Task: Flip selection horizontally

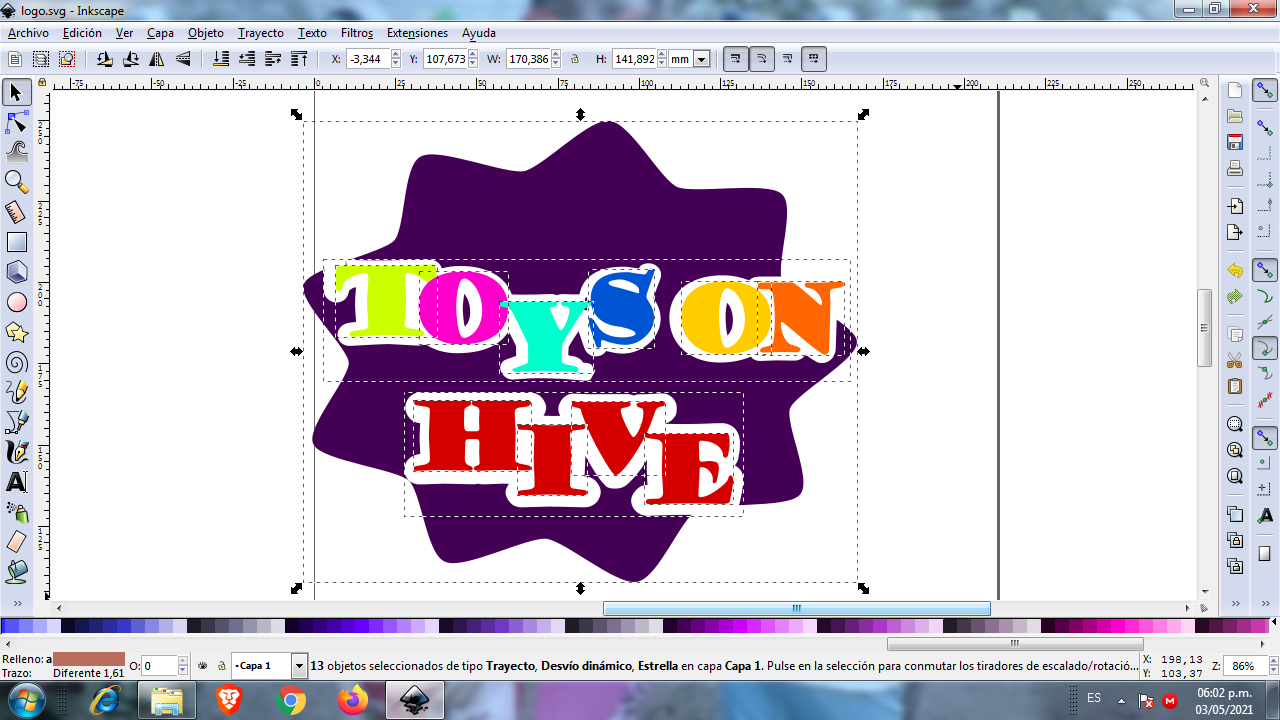Action: pyautogui.click(x=157, y=59)
